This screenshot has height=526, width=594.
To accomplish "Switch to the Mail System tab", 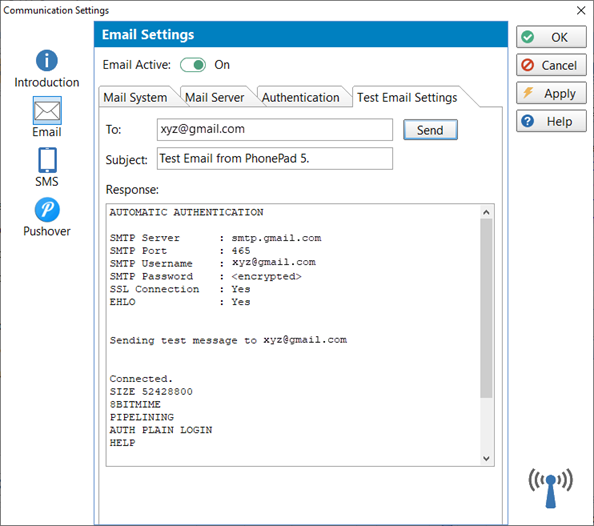I will tap(135, 98).
